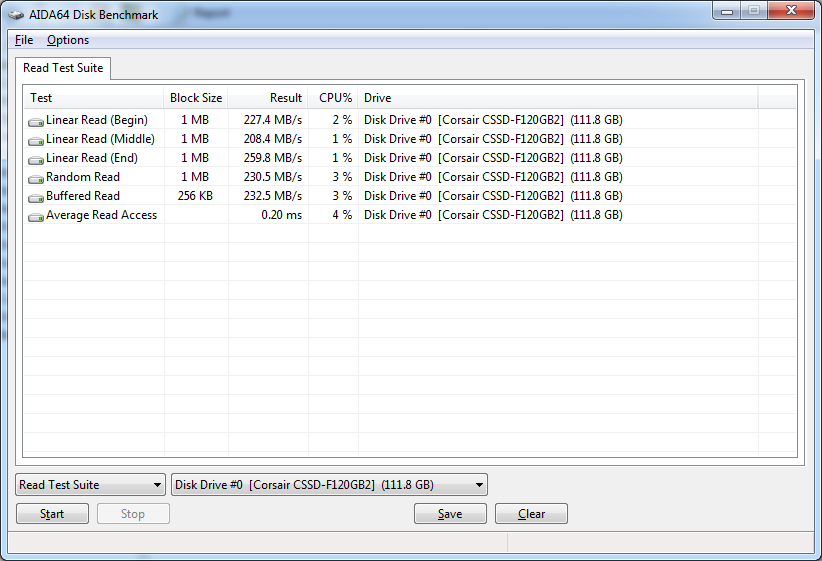The height and width of the screenshot is (561, 822).
Task: Click the 256 KB block size cell
Action: pyautogui.click(x=195, y=196)
